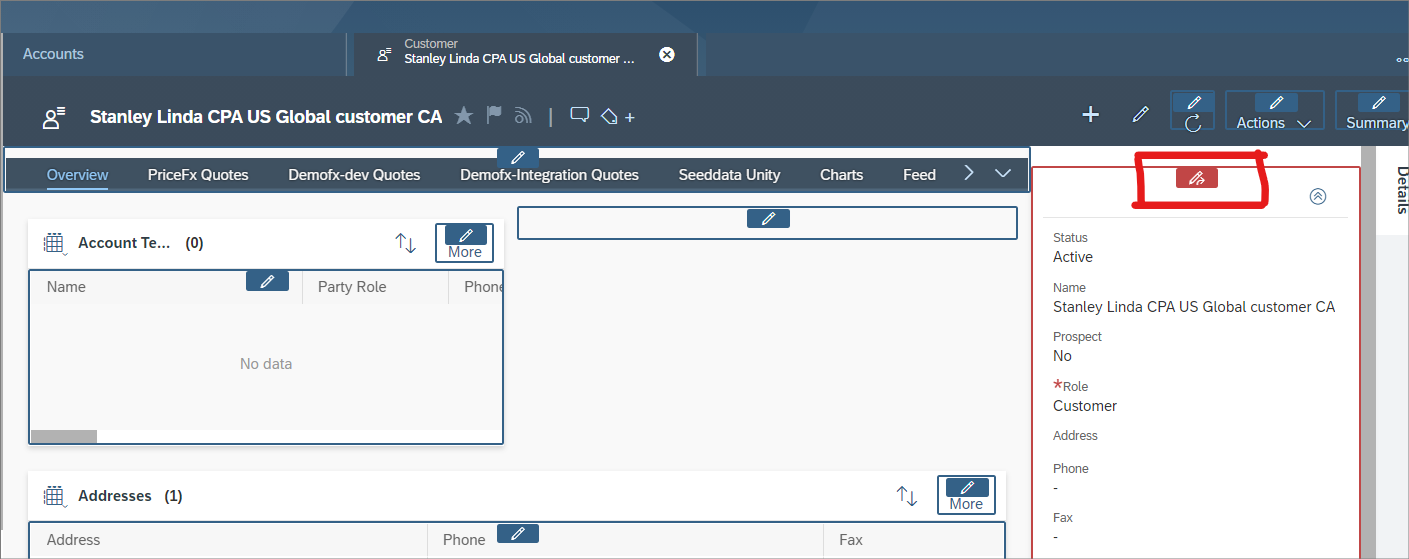
Task: Mark the account as favorite with star
Action: coord(463,116)
